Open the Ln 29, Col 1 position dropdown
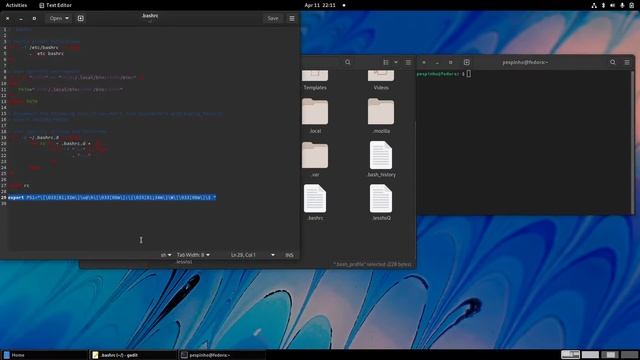Viewport: 640px width, 360px height. click(253, 255)
